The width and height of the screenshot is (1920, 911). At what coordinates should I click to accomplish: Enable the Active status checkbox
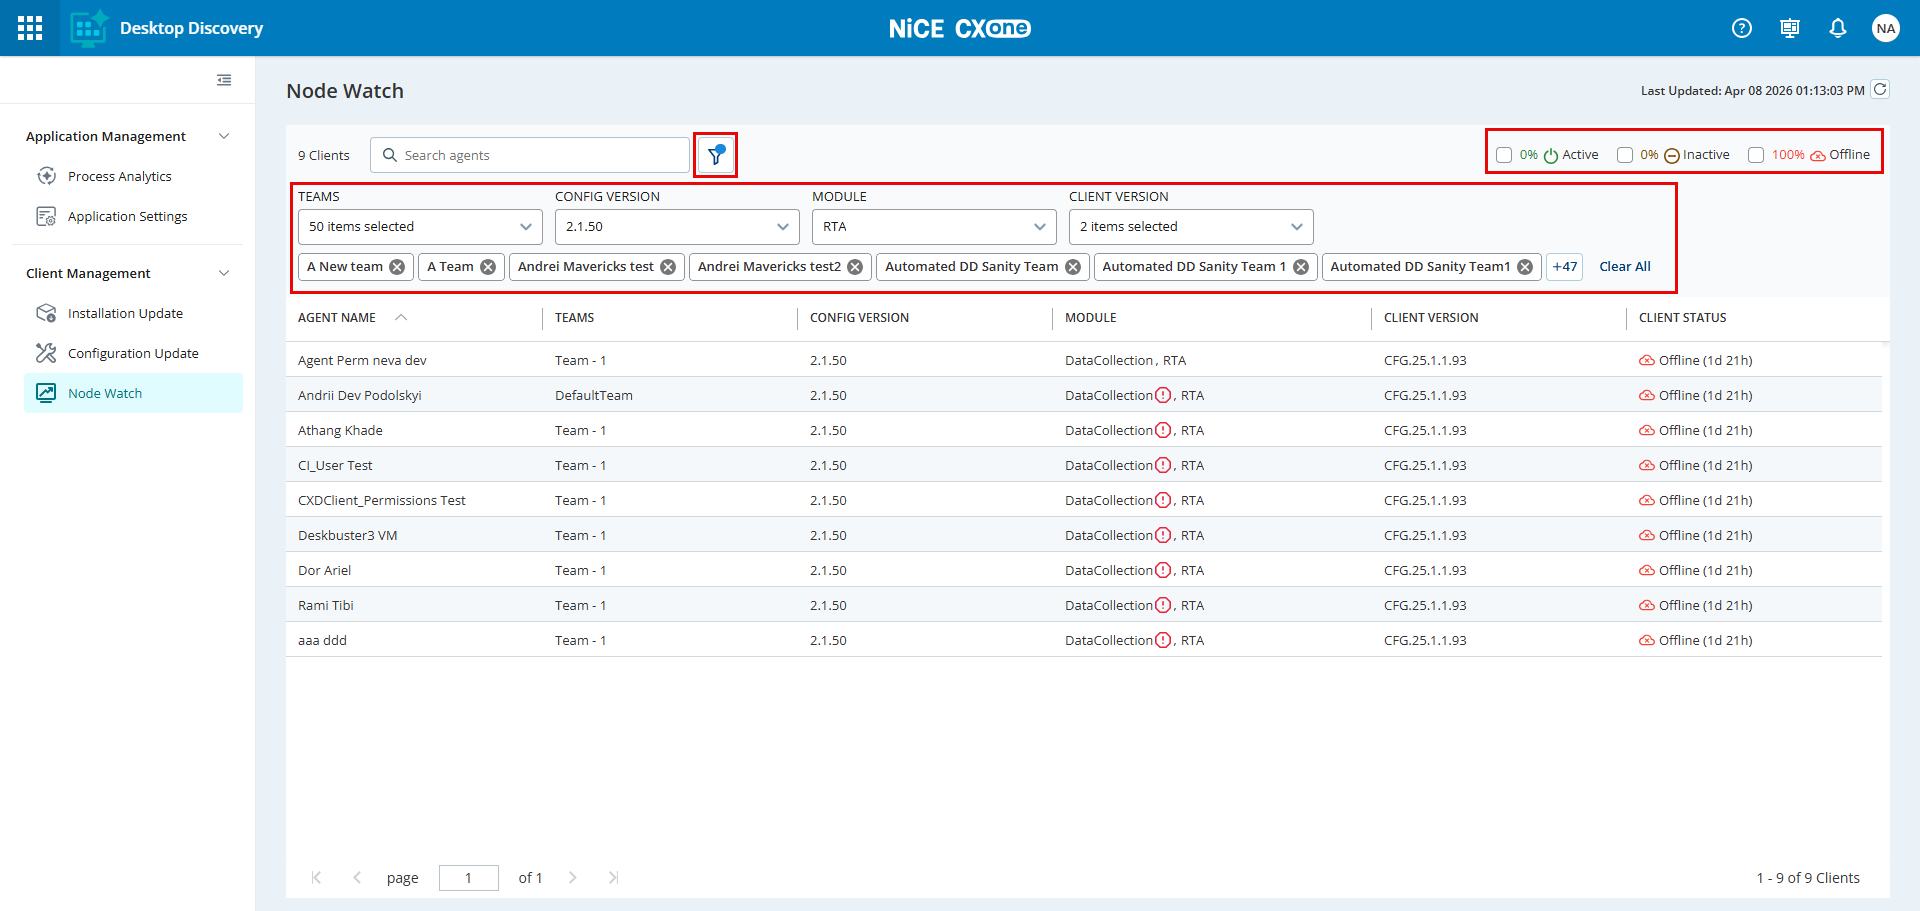point(1504,155)
